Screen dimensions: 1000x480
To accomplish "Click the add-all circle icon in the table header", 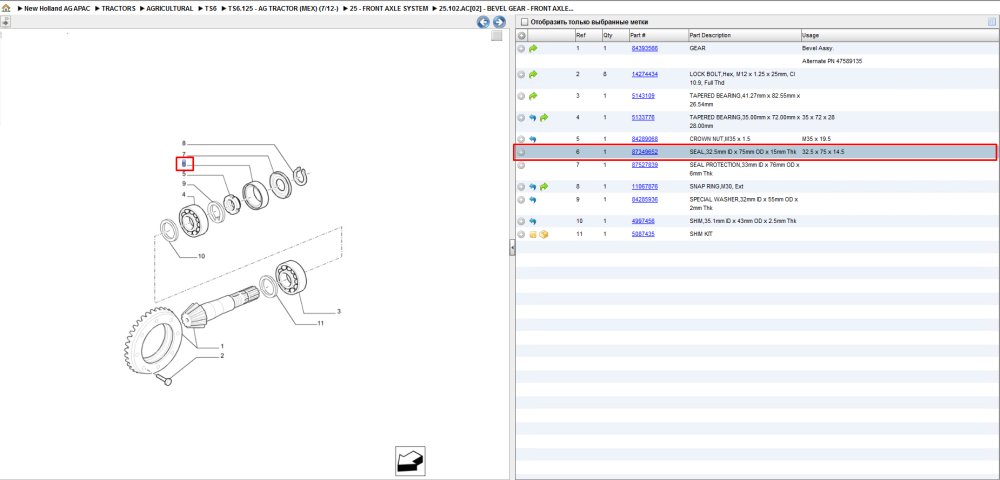I will point(522,36).
